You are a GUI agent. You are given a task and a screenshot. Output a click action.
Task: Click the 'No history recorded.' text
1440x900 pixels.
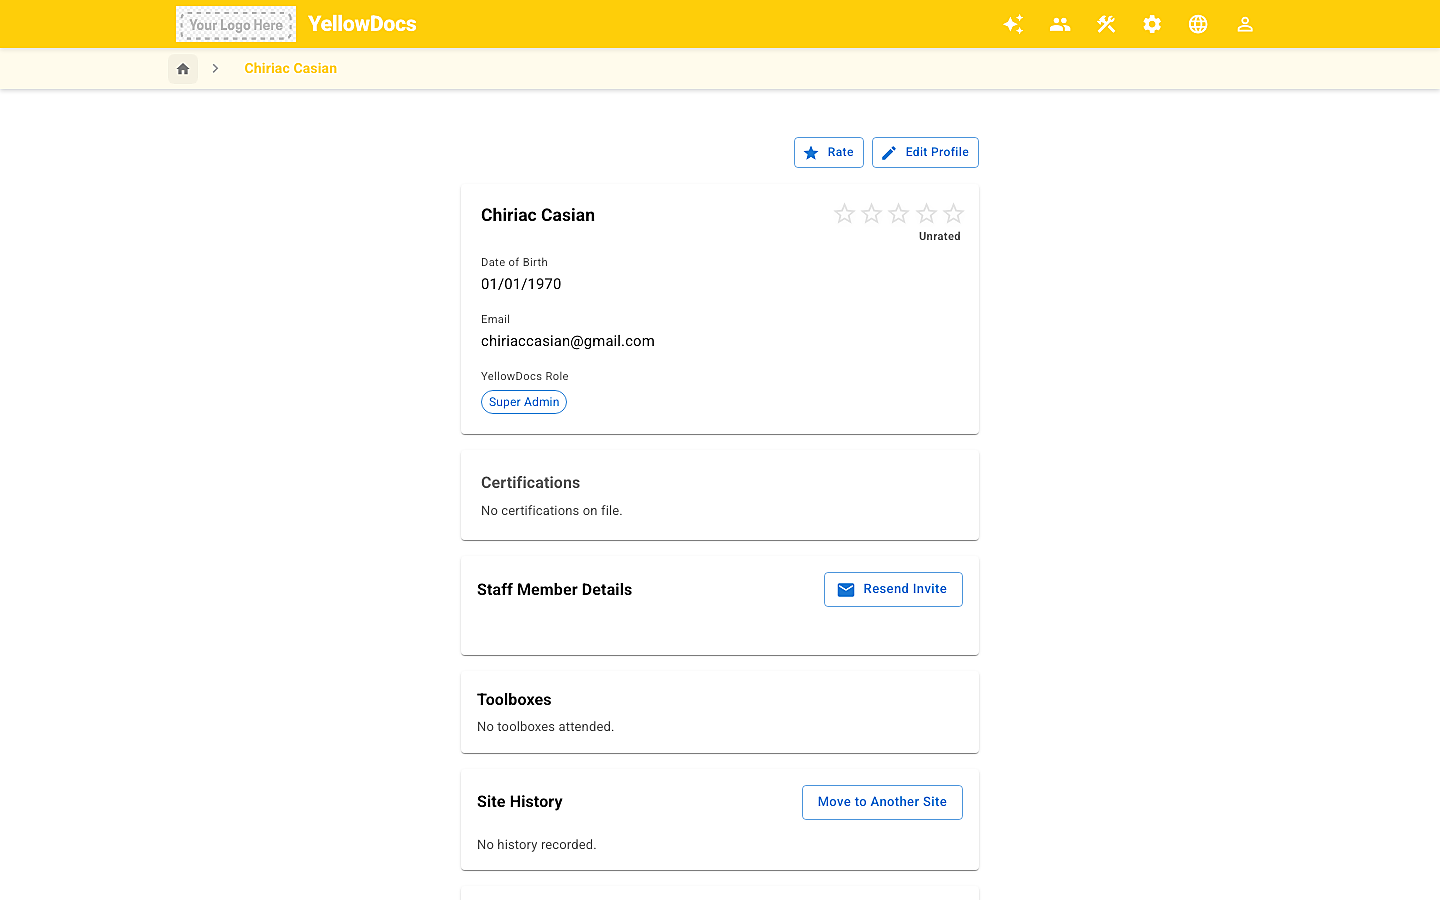coord(537,845)
